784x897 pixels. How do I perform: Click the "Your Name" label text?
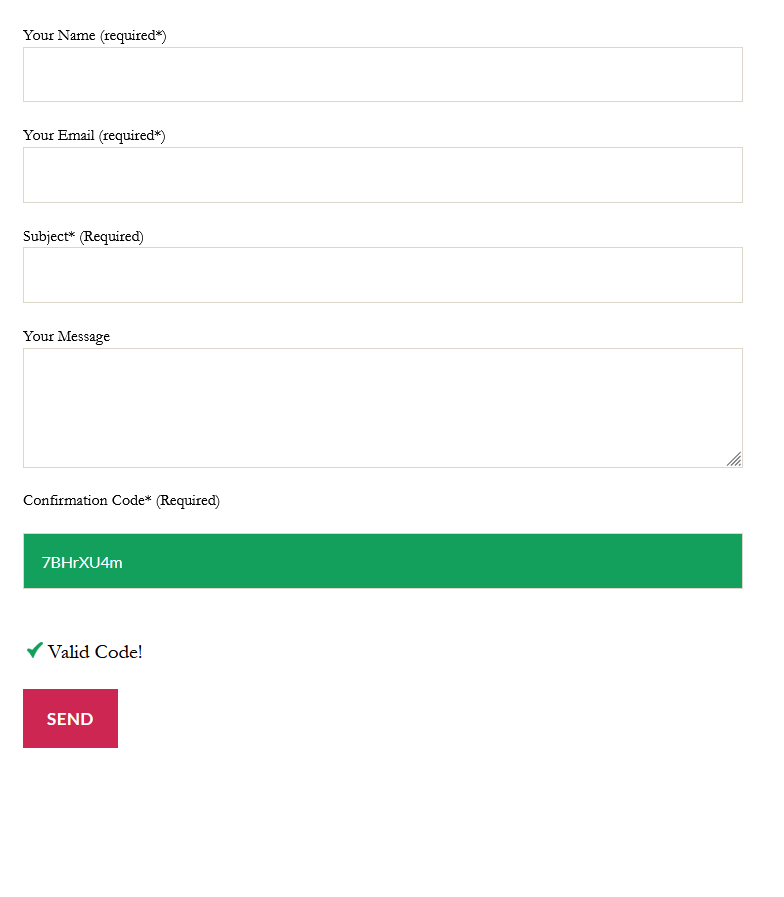pos(59,36)
